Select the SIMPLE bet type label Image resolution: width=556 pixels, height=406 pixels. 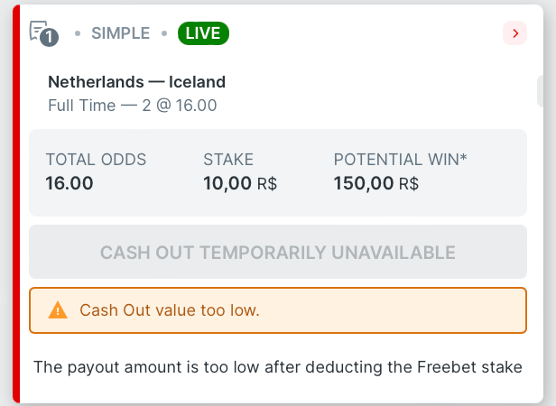point(121,33)
